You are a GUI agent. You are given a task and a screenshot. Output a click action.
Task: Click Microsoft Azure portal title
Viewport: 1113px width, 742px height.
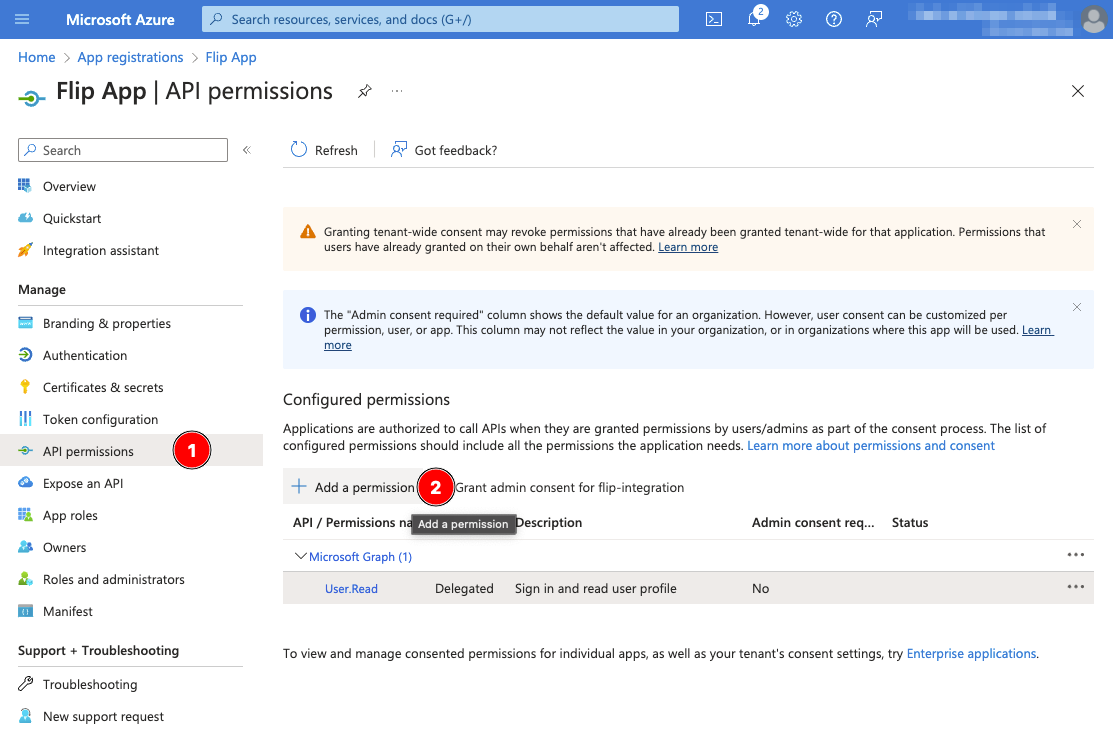(x=120, y=19)
